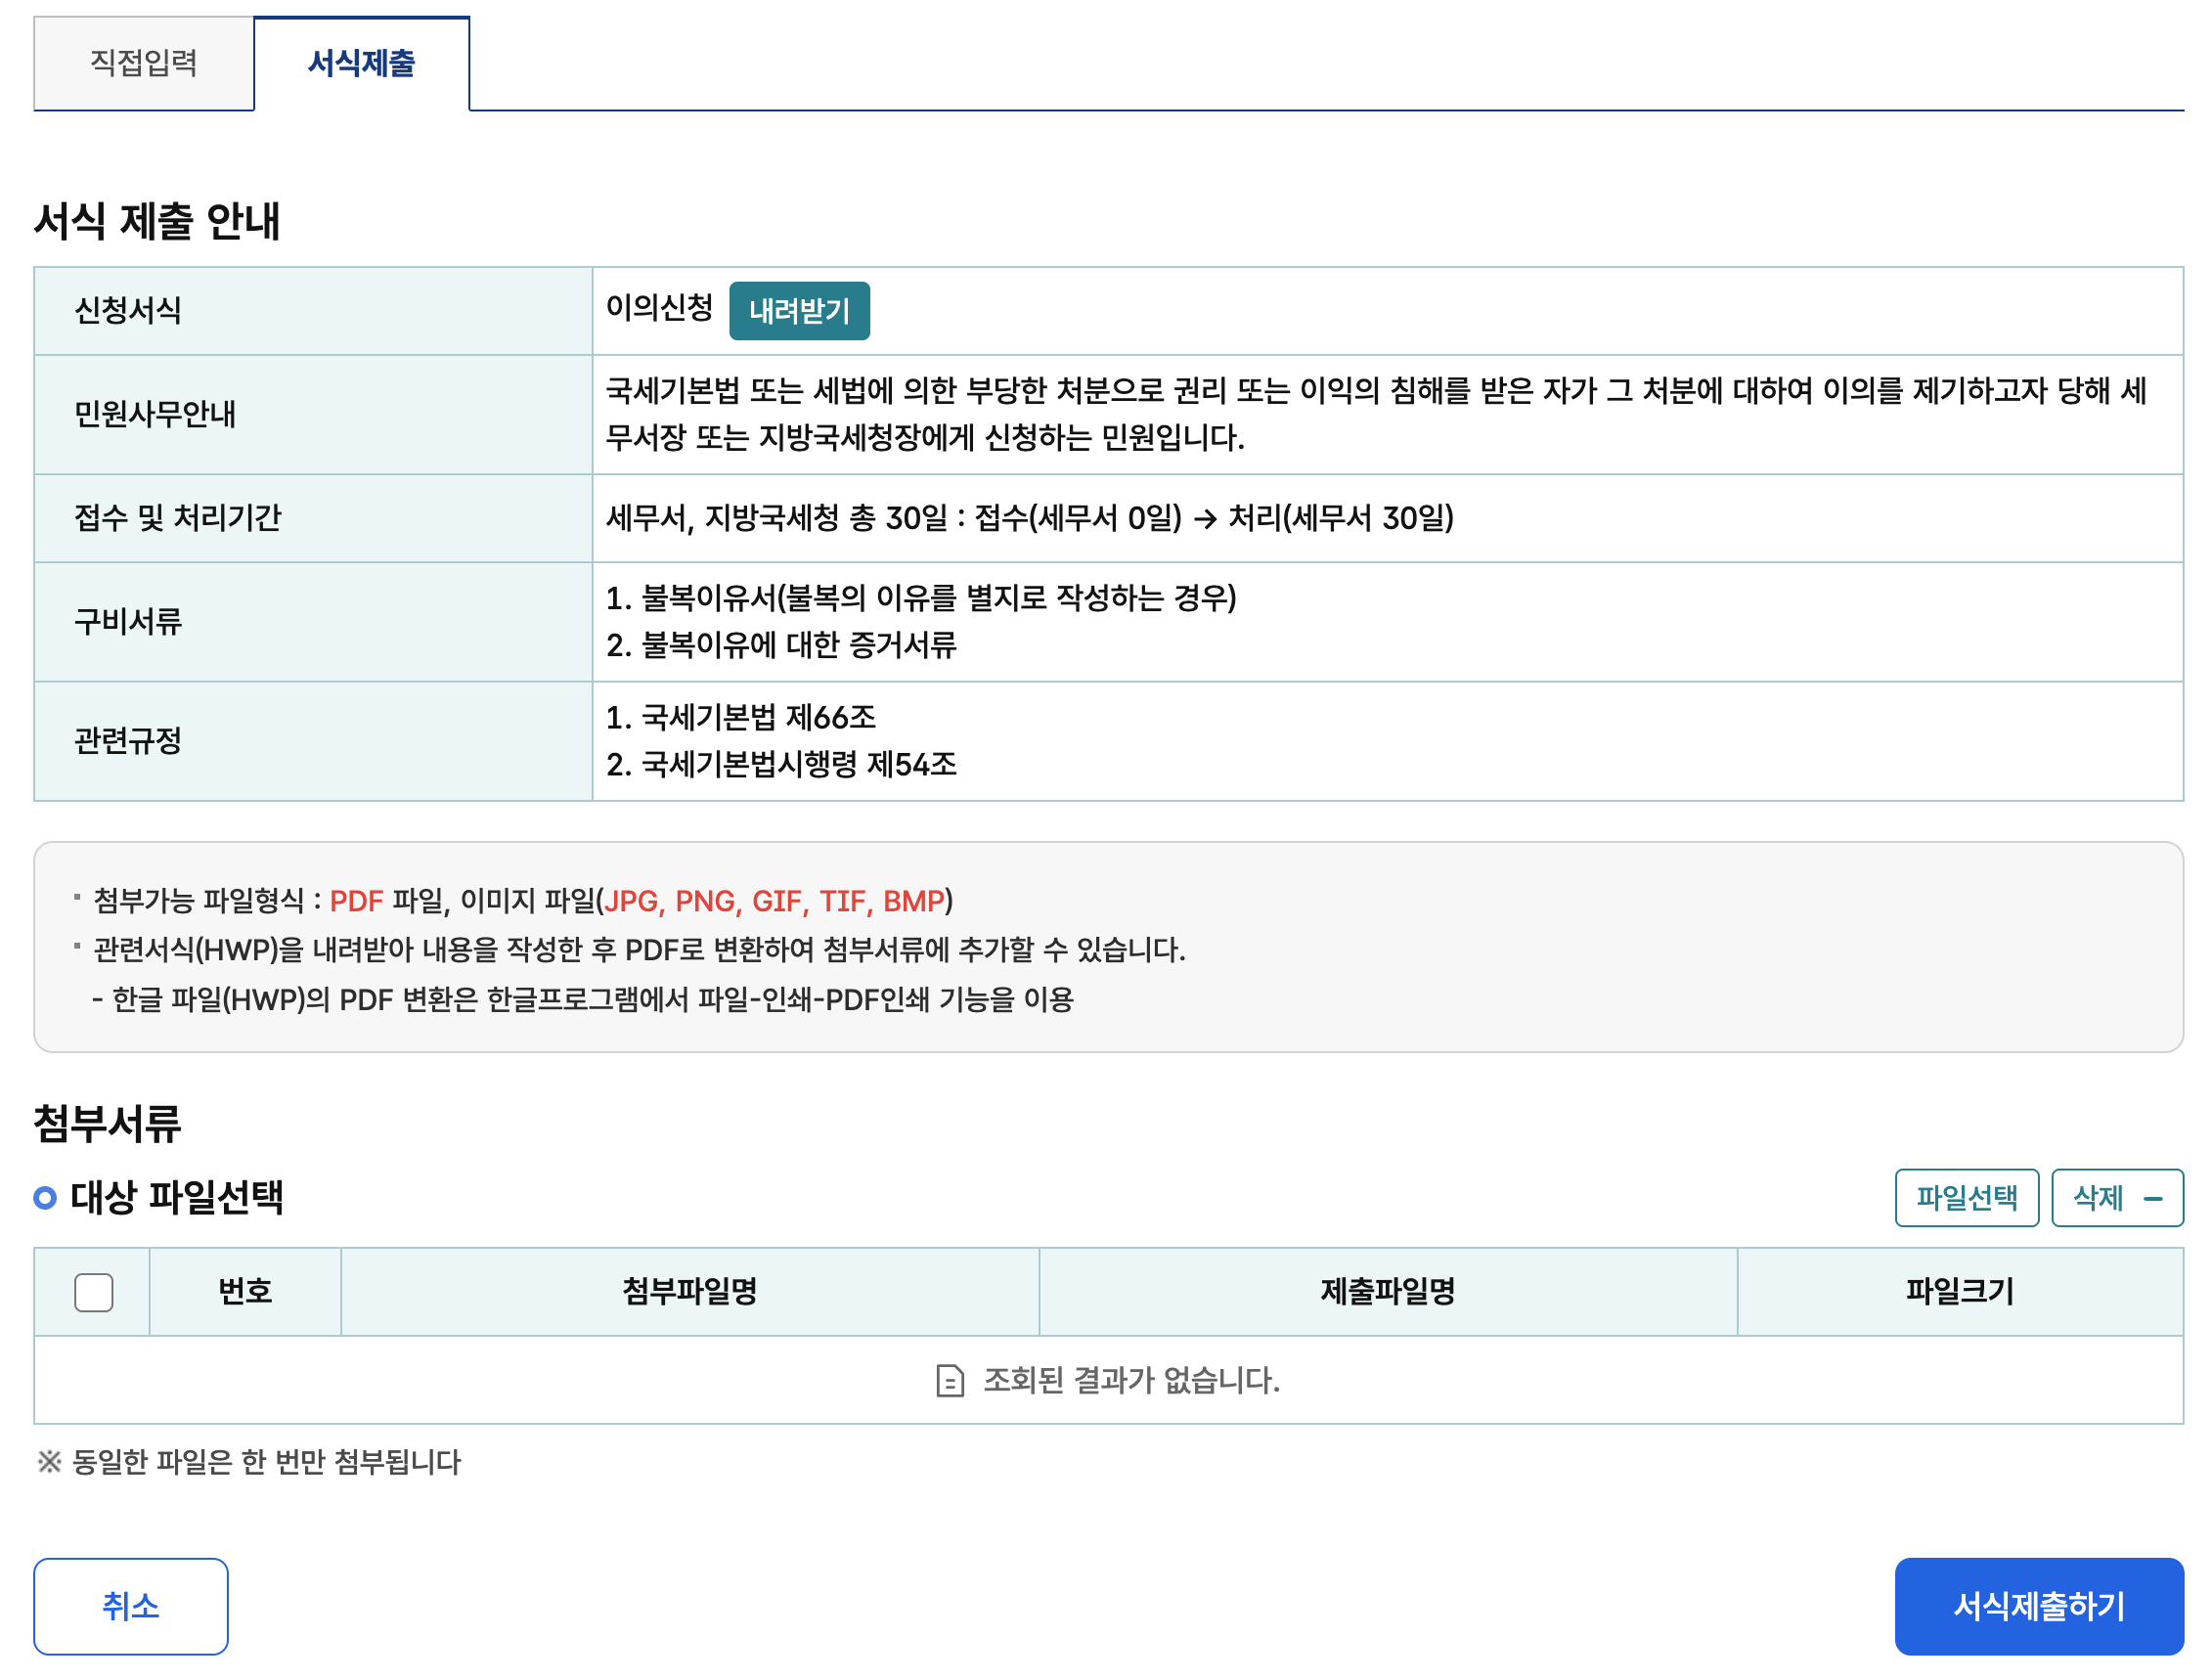This screenshot has width=2212, height=1680.
Task: Click the arrow icon in 접수 및 처리기간 row
Action: [1205, 518]
